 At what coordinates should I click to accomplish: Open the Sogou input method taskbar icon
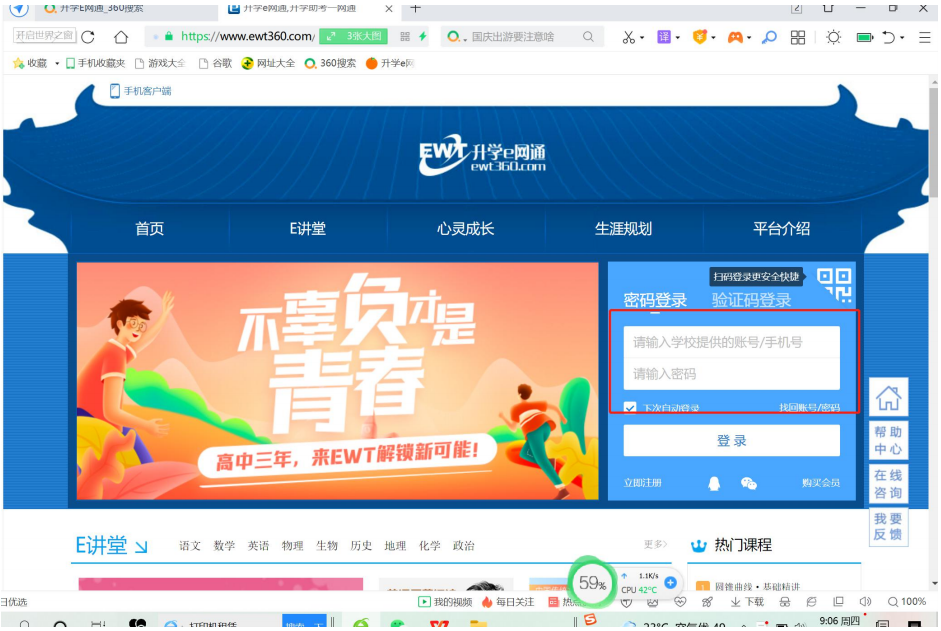[591, 620]
